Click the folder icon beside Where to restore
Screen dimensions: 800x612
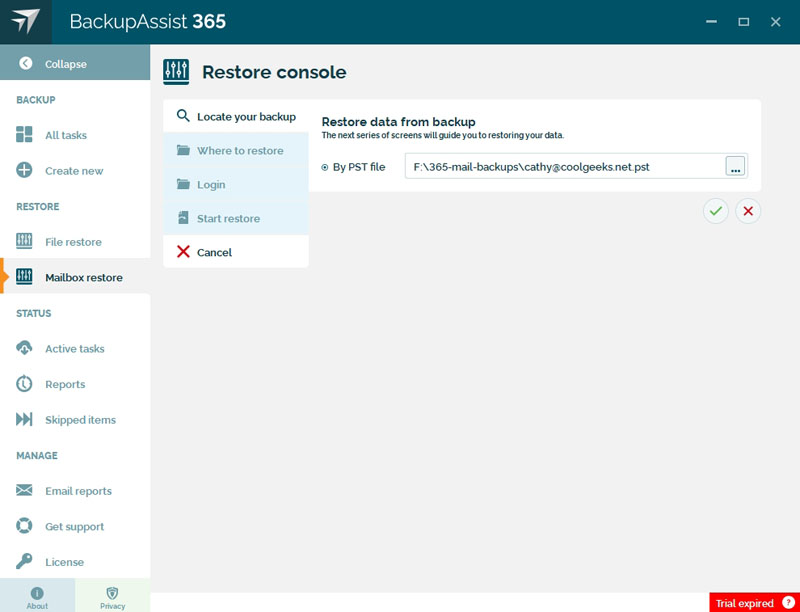click(183, 150)
